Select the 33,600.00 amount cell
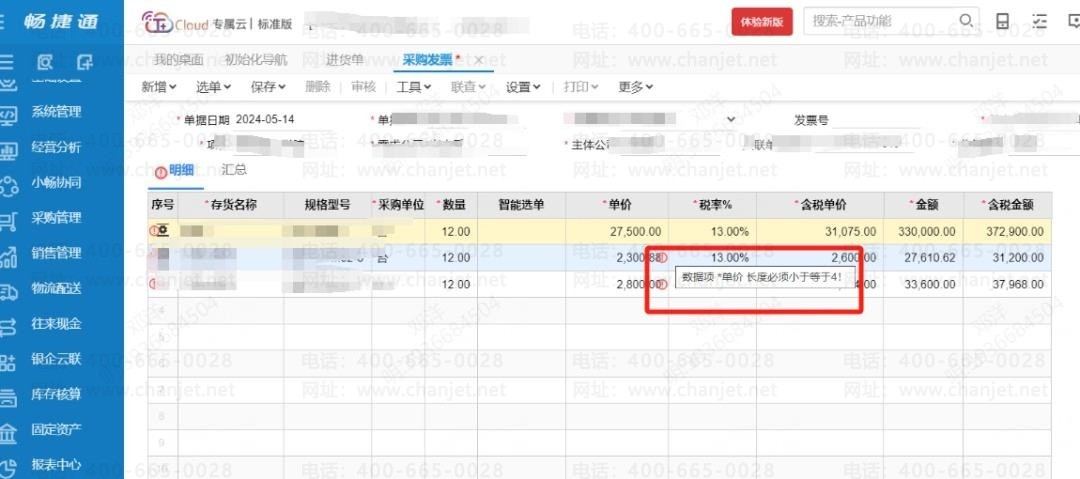The height and width of the screenshot is (479, 1080). [923, 284]
